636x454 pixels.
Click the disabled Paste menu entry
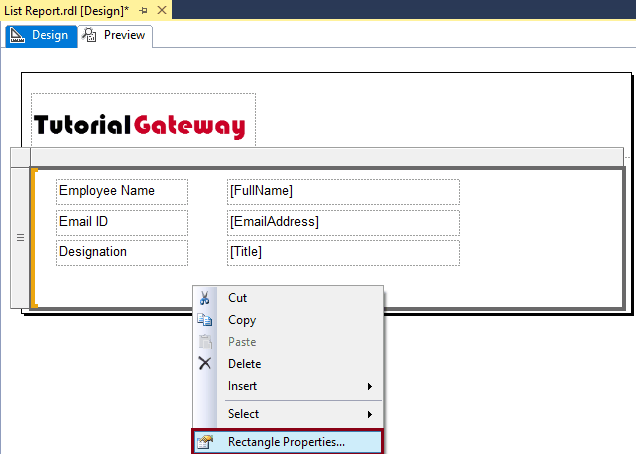coord(288,342)
